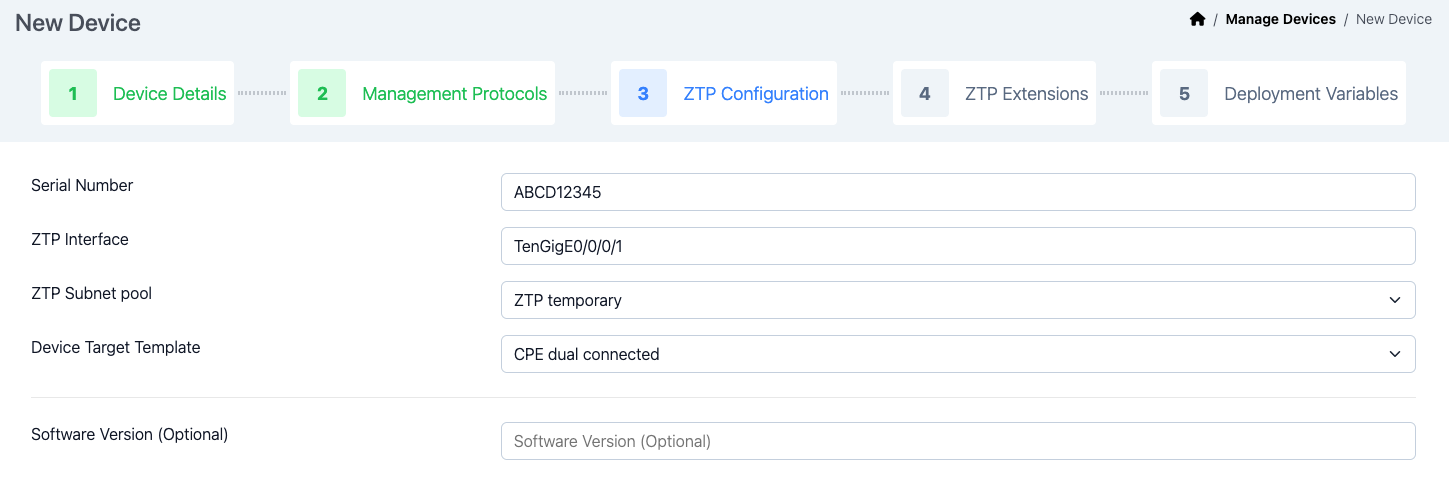Select the step 5 number badge
Screen dimensions: 1449x477
(1184, 93)
